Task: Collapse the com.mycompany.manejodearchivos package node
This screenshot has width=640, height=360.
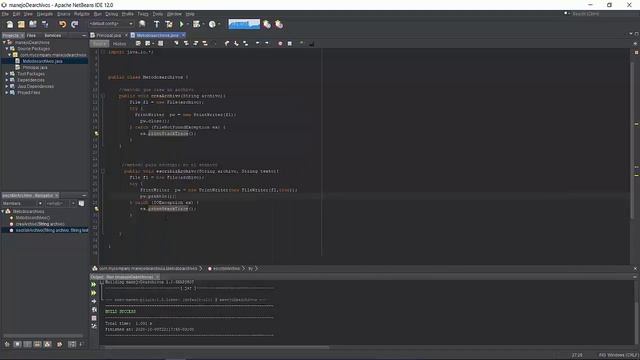Action: pyautogui.click(x=10, y=55)
